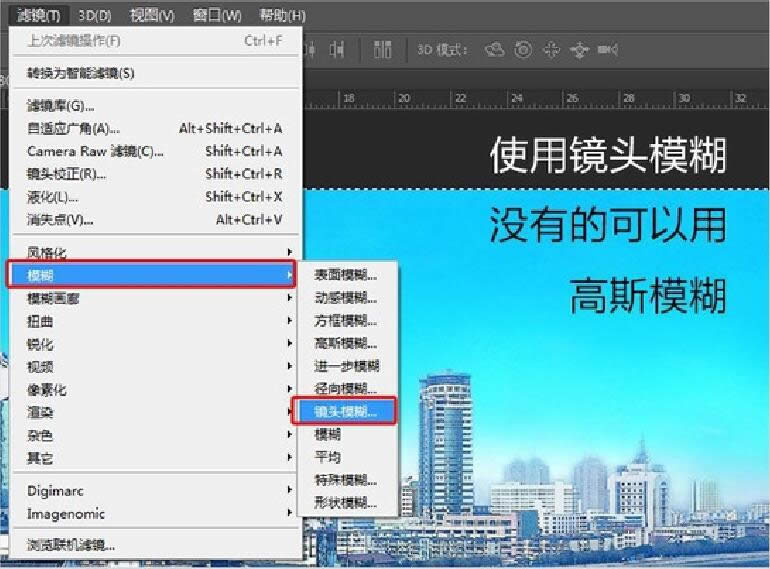Click the horizontal ruler at mark 24
Screen dimensions: 770x569
click(515, 100)
